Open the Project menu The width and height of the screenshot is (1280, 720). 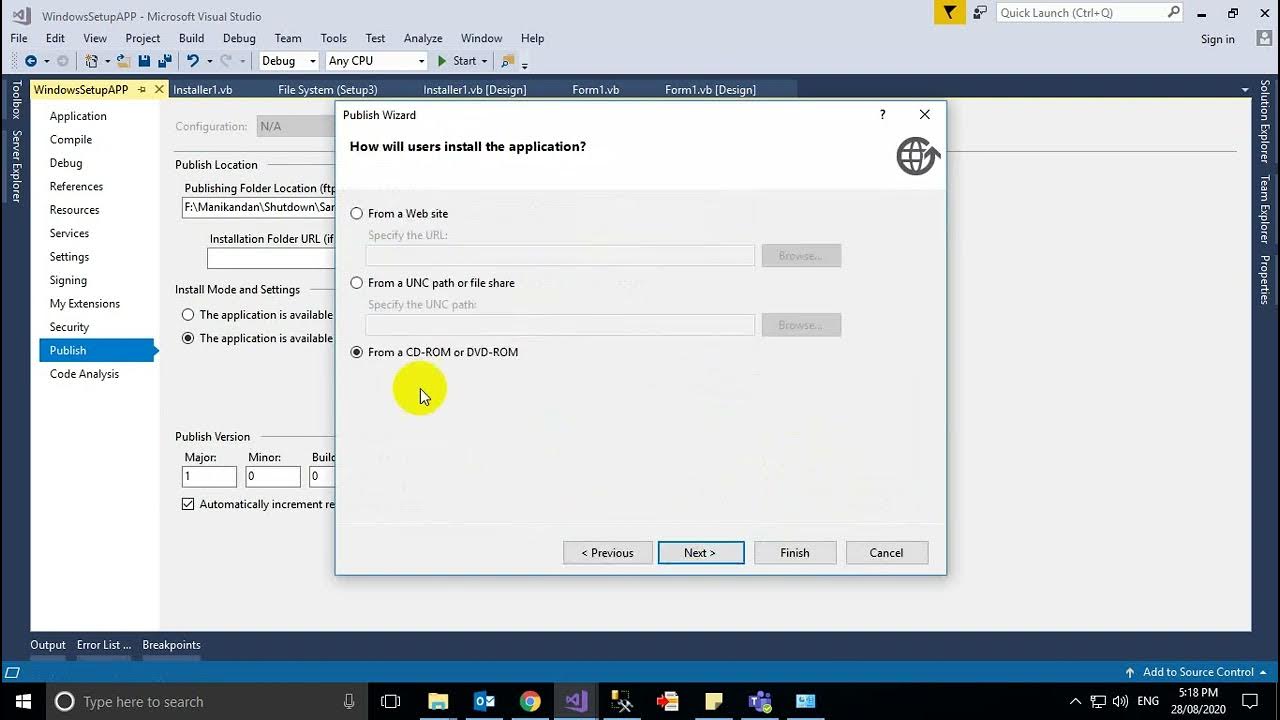point(143,38)
